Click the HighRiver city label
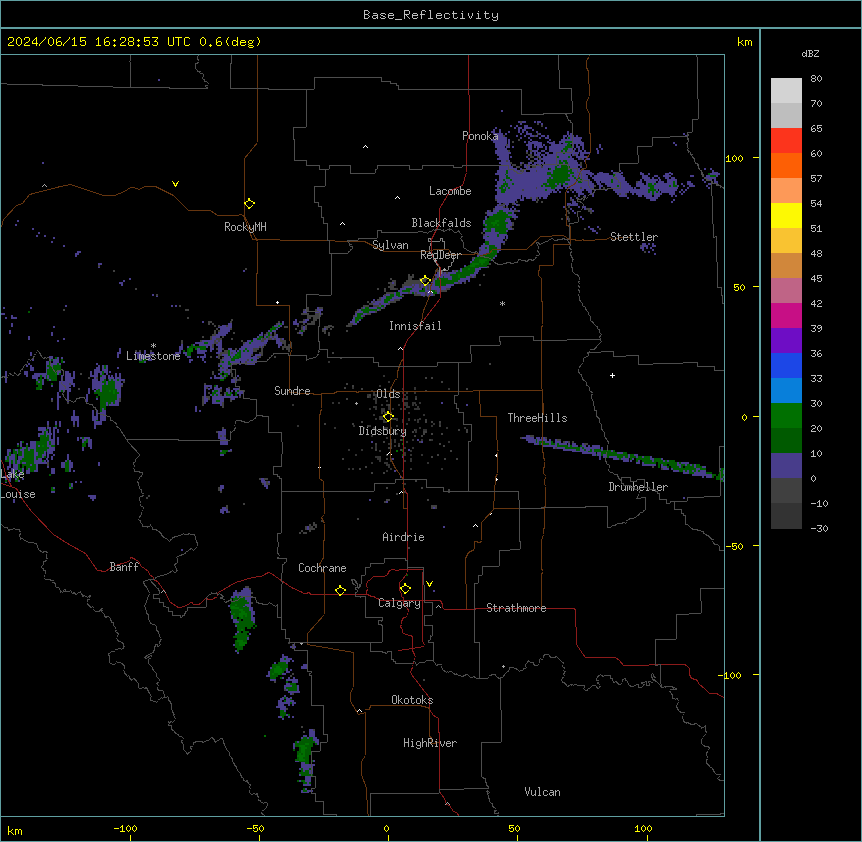 pos(430,743)
